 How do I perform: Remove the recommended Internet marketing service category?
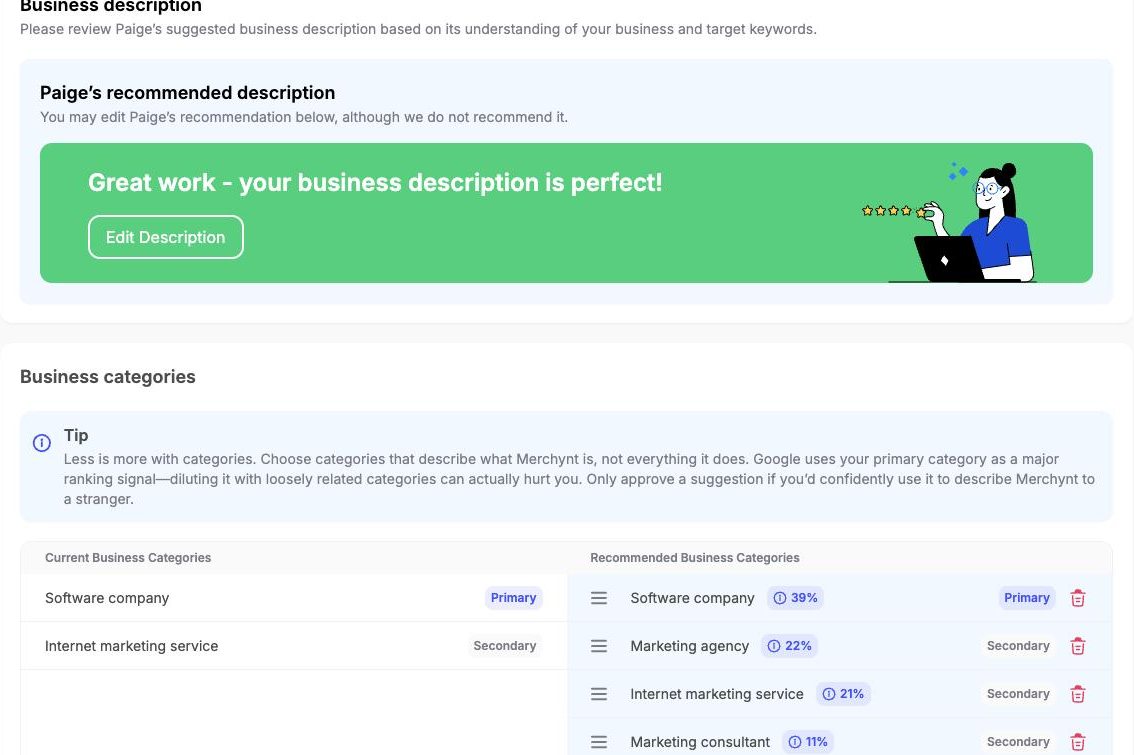[x=1078, y=694]
